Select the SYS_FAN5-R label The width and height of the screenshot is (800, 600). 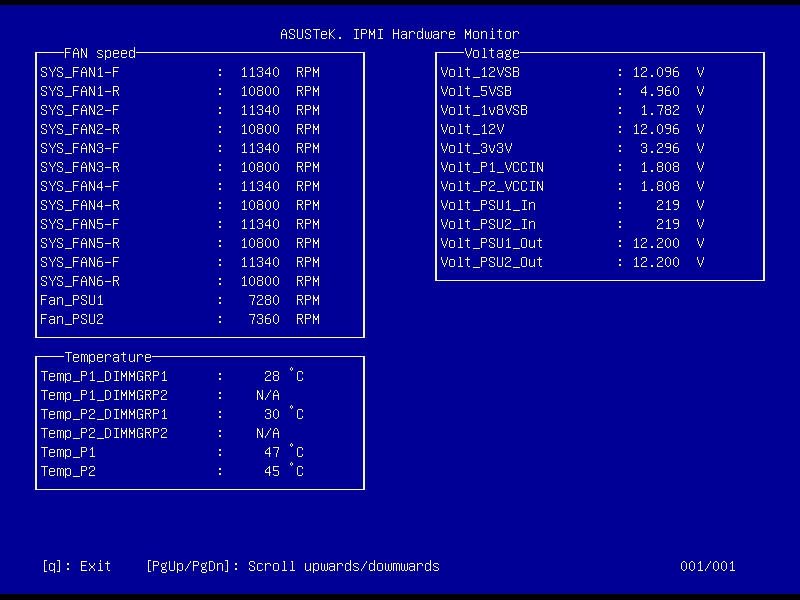80,243
